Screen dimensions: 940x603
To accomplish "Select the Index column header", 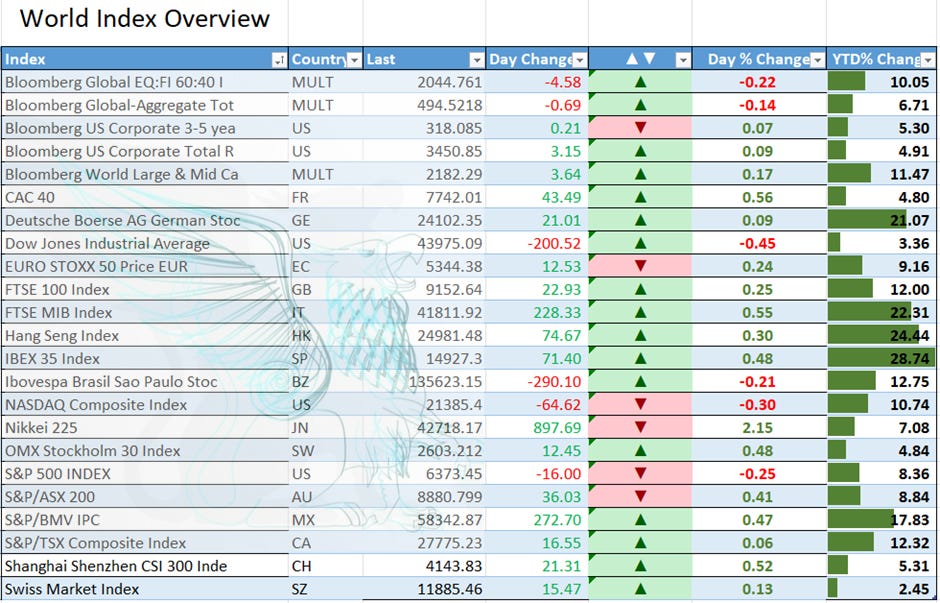I will click(x=144, y=59).
